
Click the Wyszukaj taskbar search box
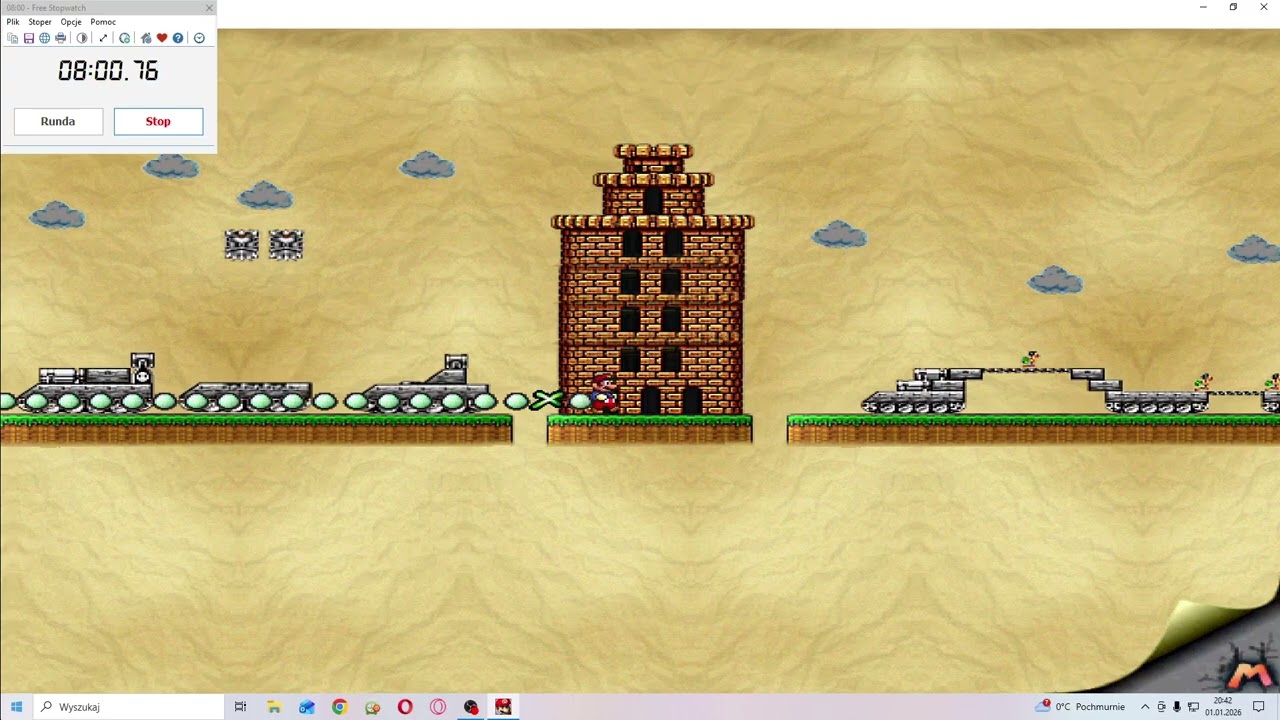pos(128,707)
